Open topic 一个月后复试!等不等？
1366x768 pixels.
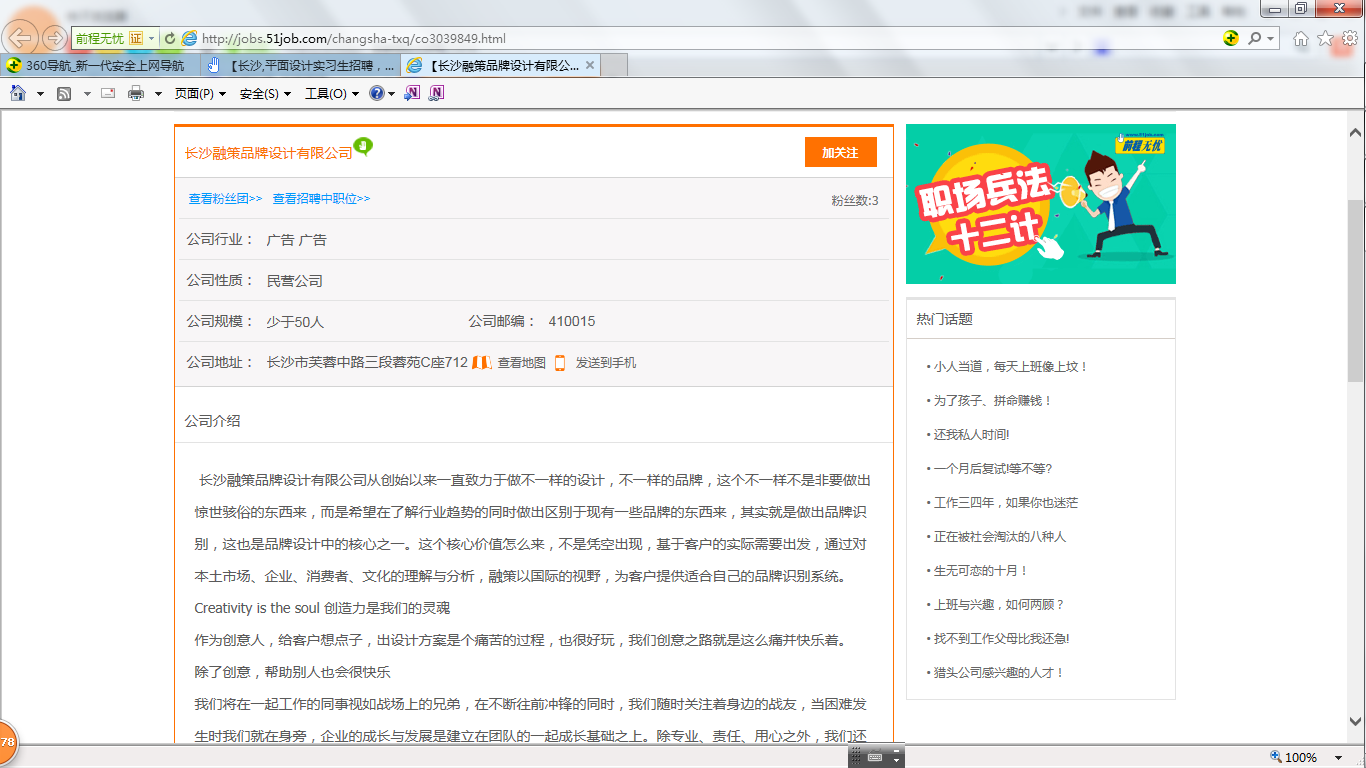pos(993,469)
